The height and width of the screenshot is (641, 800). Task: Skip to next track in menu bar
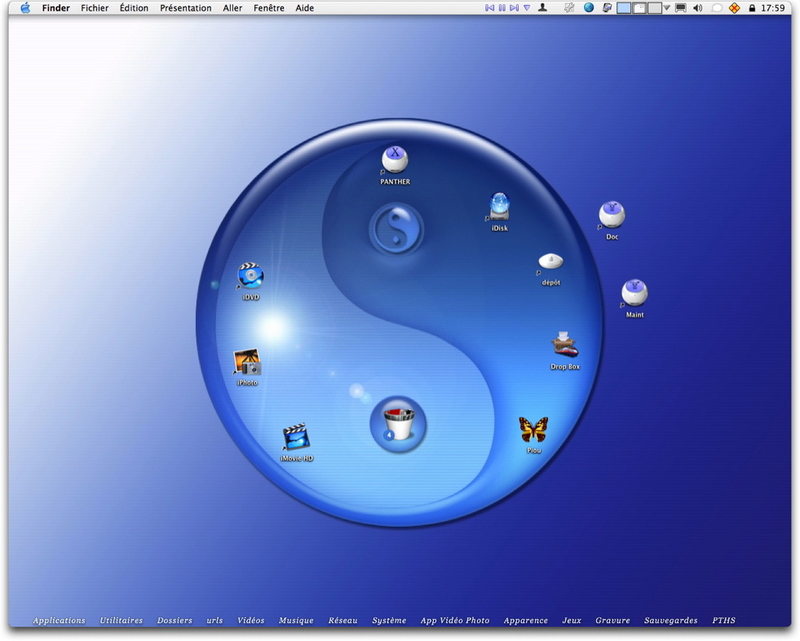(x=514, y=8)
